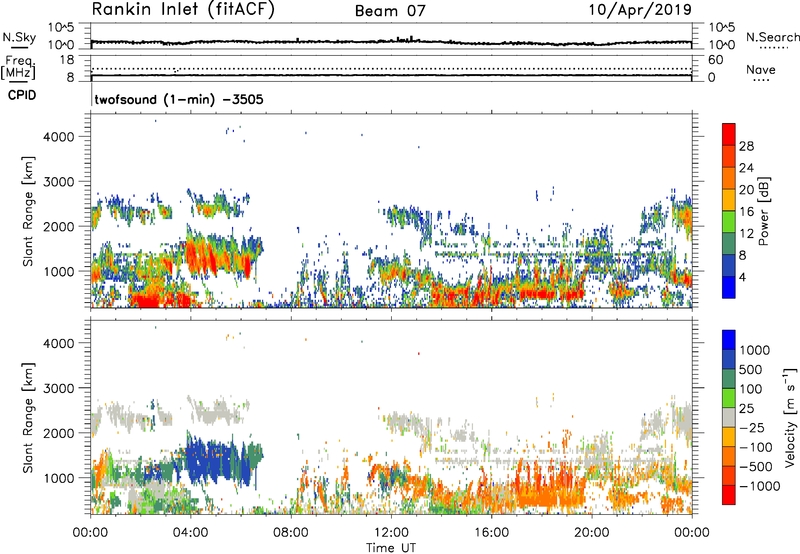Screen dimensions: 800x554
Task: Click the 'Power [dB]' color bar label
Action: [763, 211]
